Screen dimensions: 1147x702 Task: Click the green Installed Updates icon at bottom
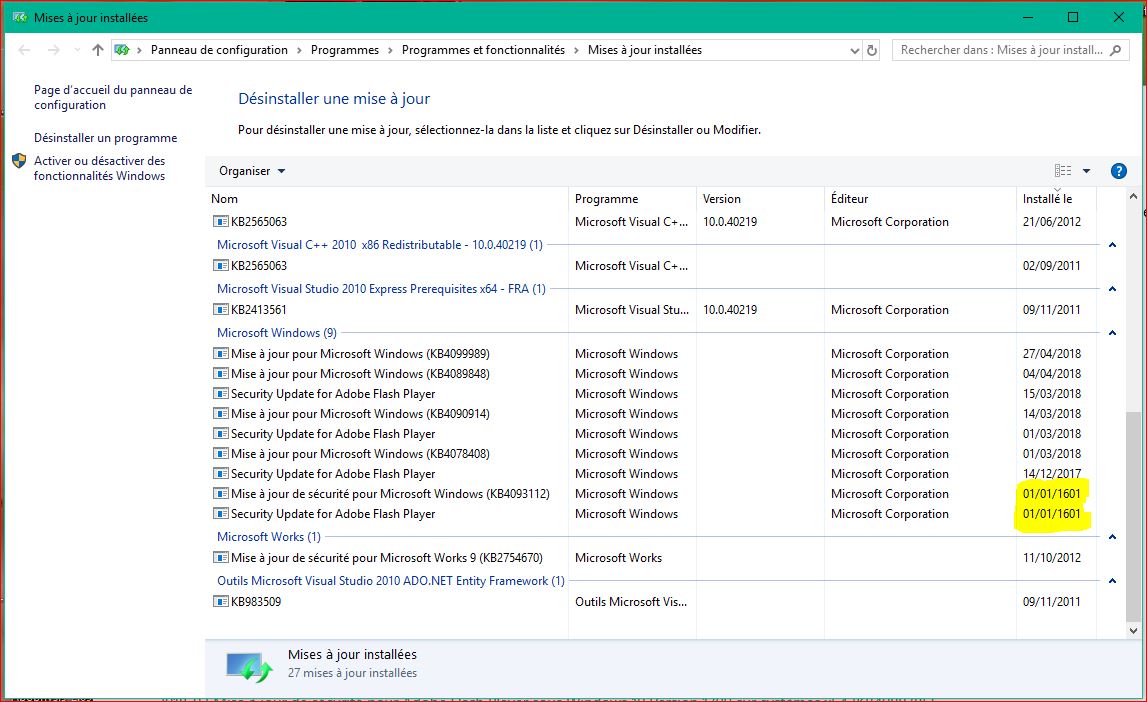tap(249, 664)
